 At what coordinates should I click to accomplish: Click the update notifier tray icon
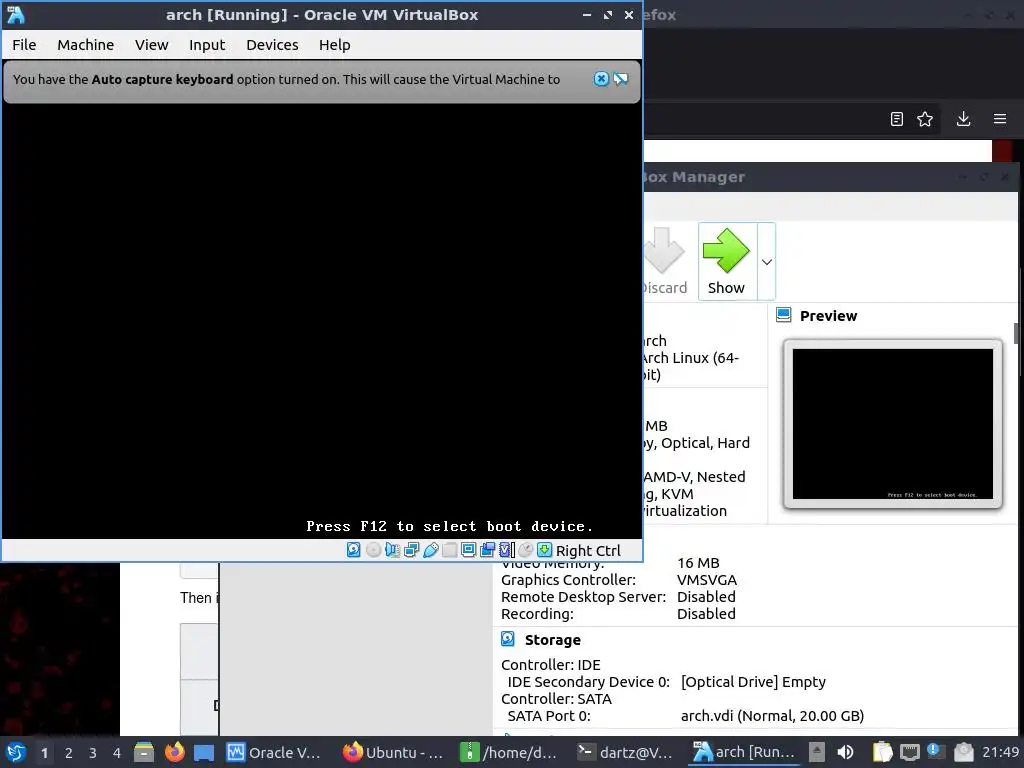click(x=936, y=751)
